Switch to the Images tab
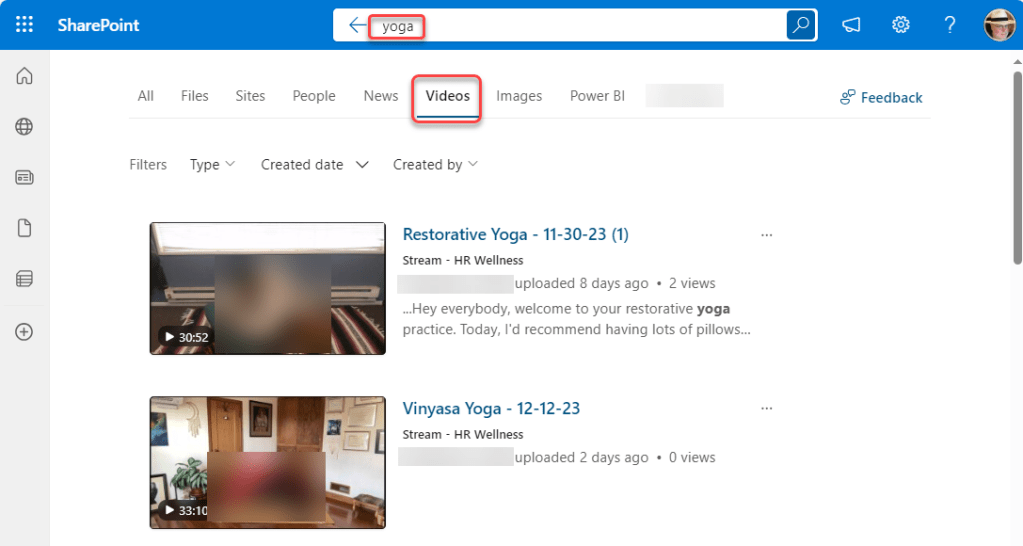1023x546 pixels. point(519,96)
